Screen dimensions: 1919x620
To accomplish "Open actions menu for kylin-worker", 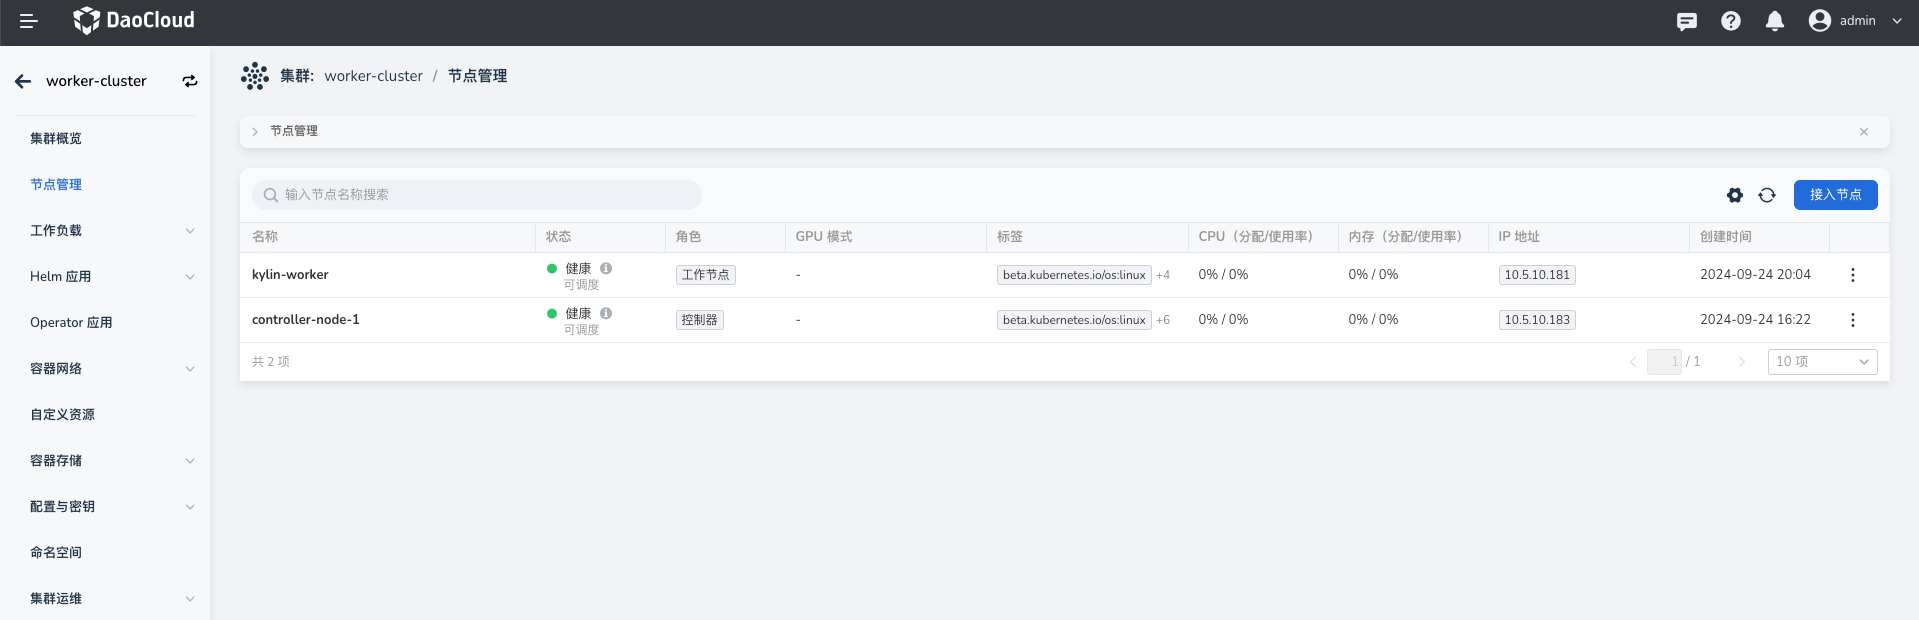I will coord(1852,275).
